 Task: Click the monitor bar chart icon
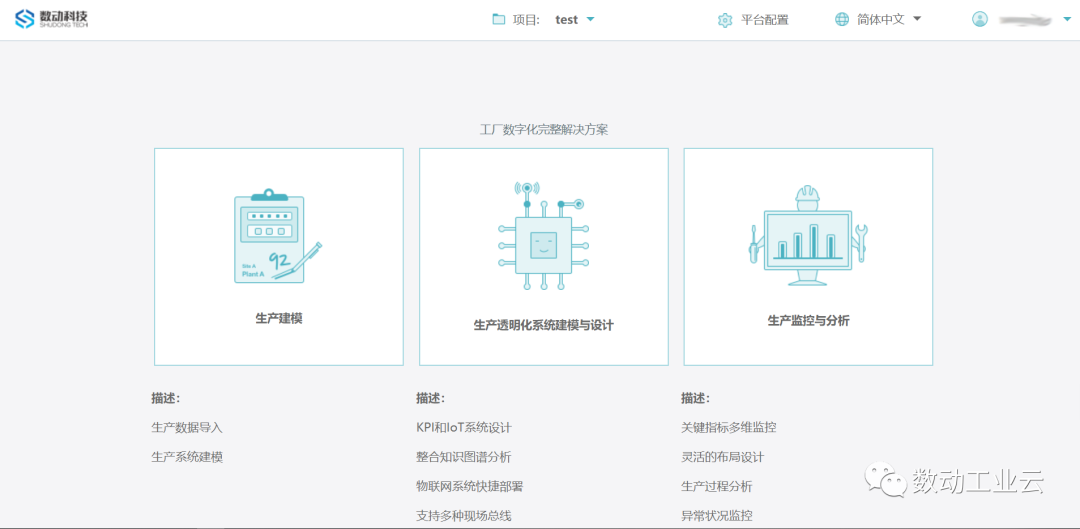[808, 236]
